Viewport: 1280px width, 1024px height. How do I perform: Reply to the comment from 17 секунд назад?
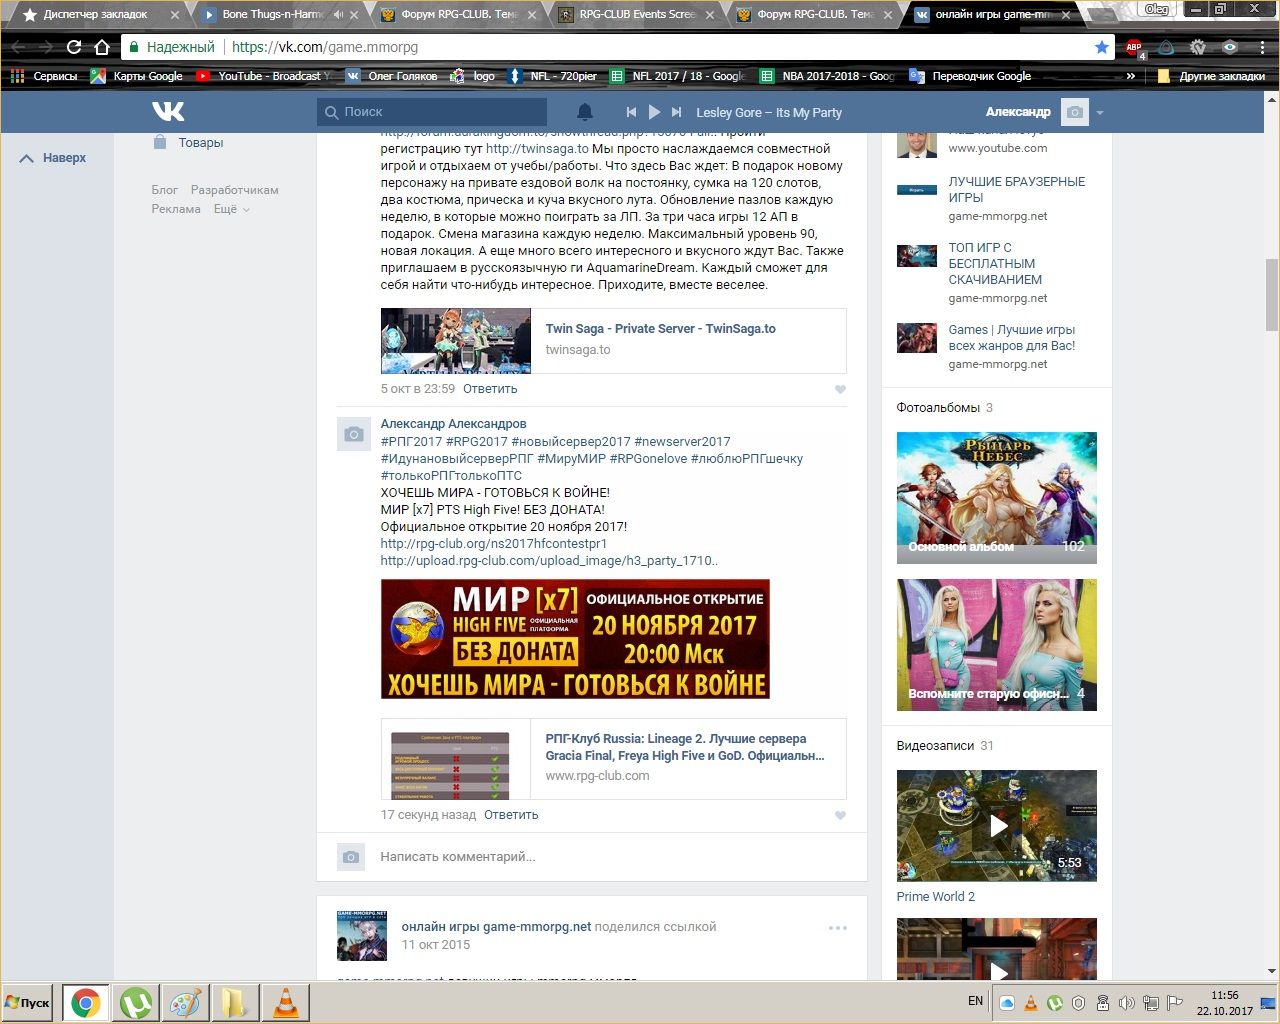point(511,815)
